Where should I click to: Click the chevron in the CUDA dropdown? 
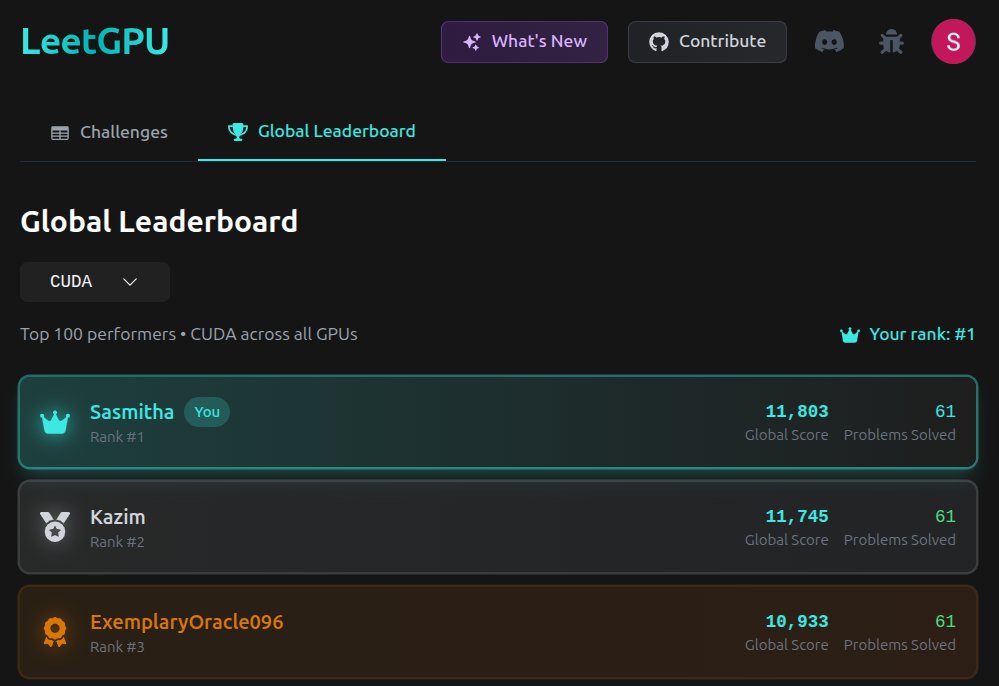point(130,282)
